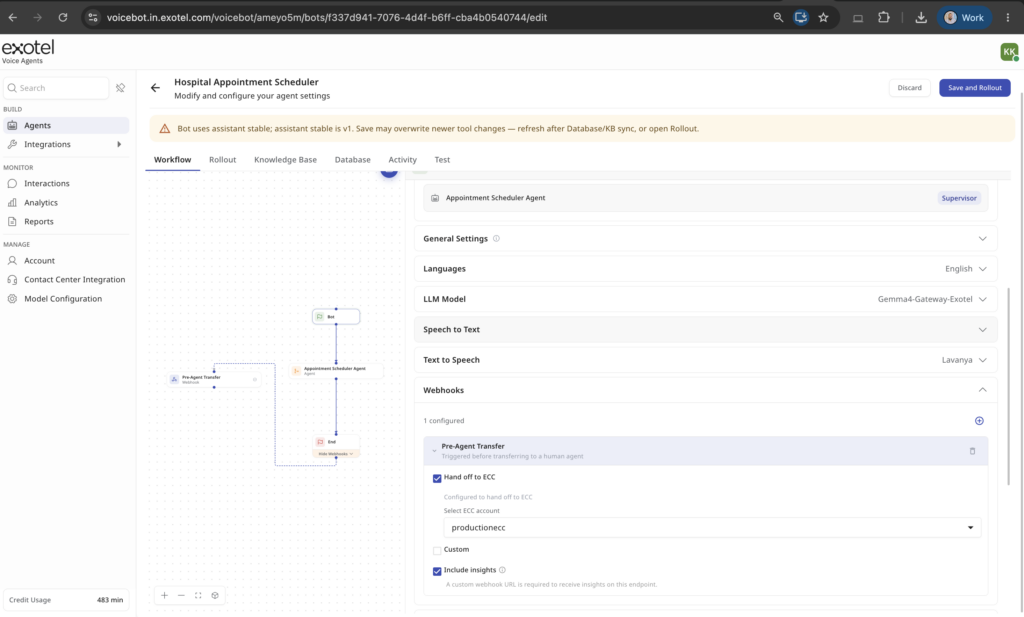Open the Select ECC account dropdown
This screenshot has width=1024, height=617.
(x=712, y=528)
